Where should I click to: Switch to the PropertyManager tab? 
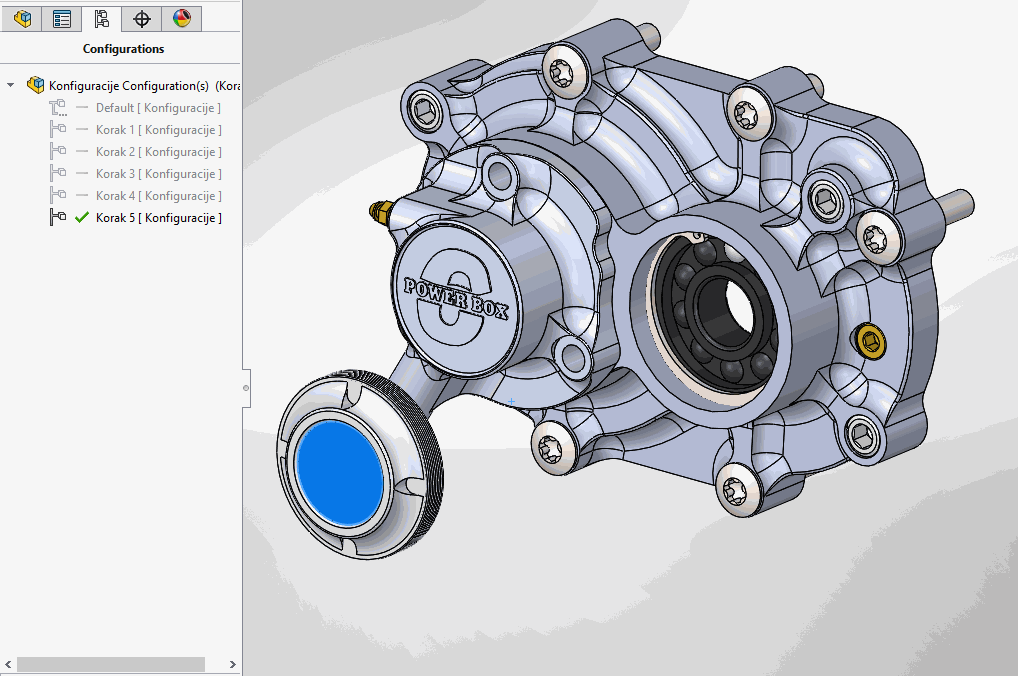[62, 18]
